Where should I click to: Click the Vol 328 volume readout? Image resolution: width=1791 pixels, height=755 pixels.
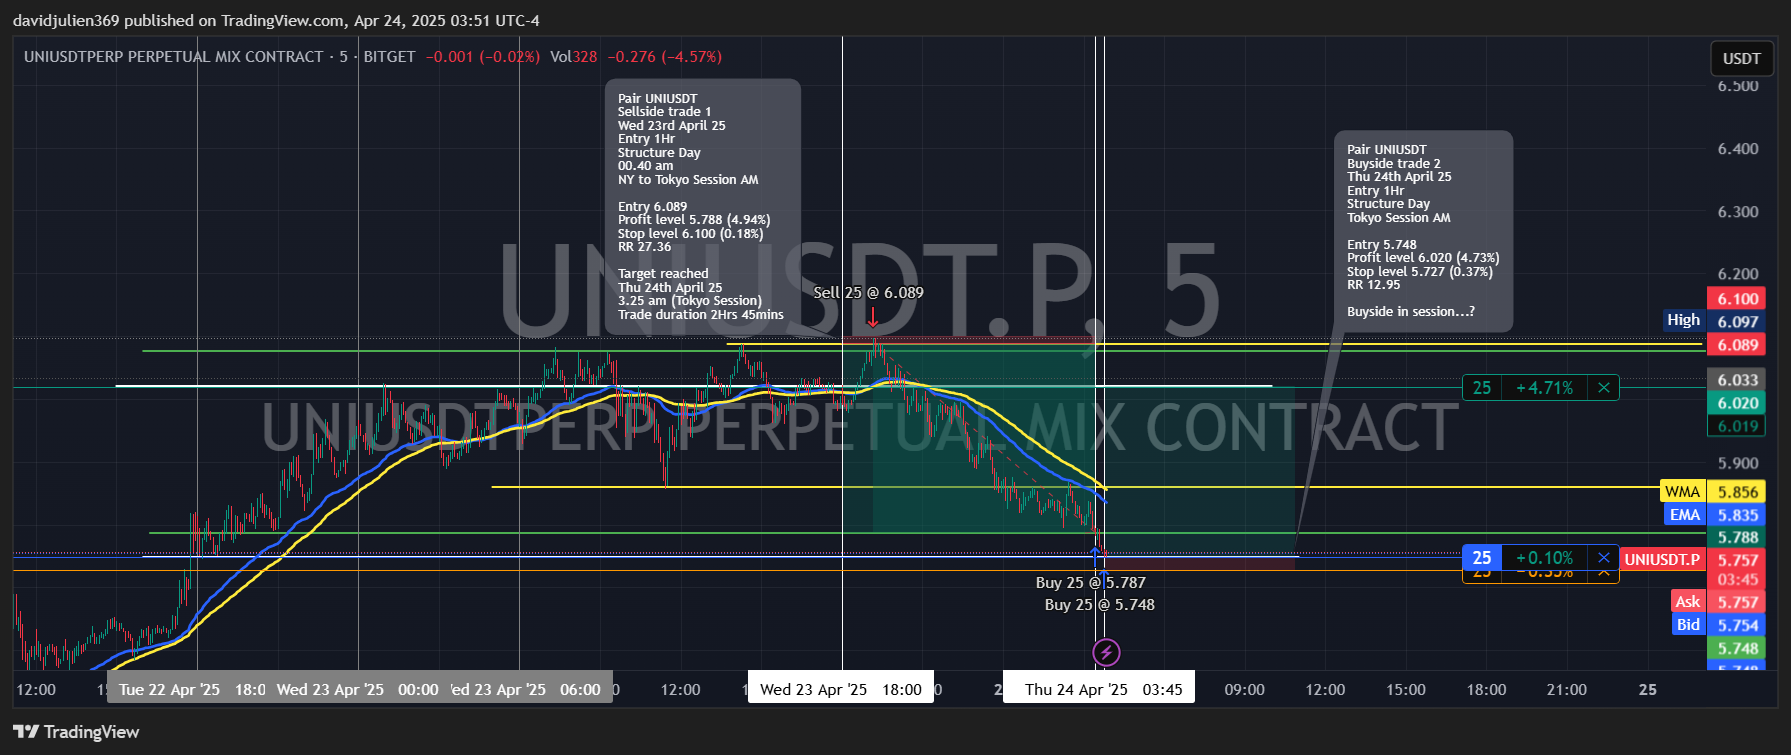click(574, 57)
